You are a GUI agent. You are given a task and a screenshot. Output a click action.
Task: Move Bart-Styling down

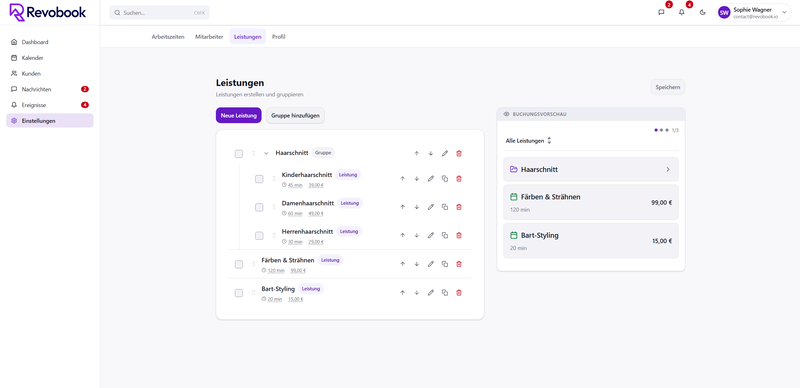point(416,293)
